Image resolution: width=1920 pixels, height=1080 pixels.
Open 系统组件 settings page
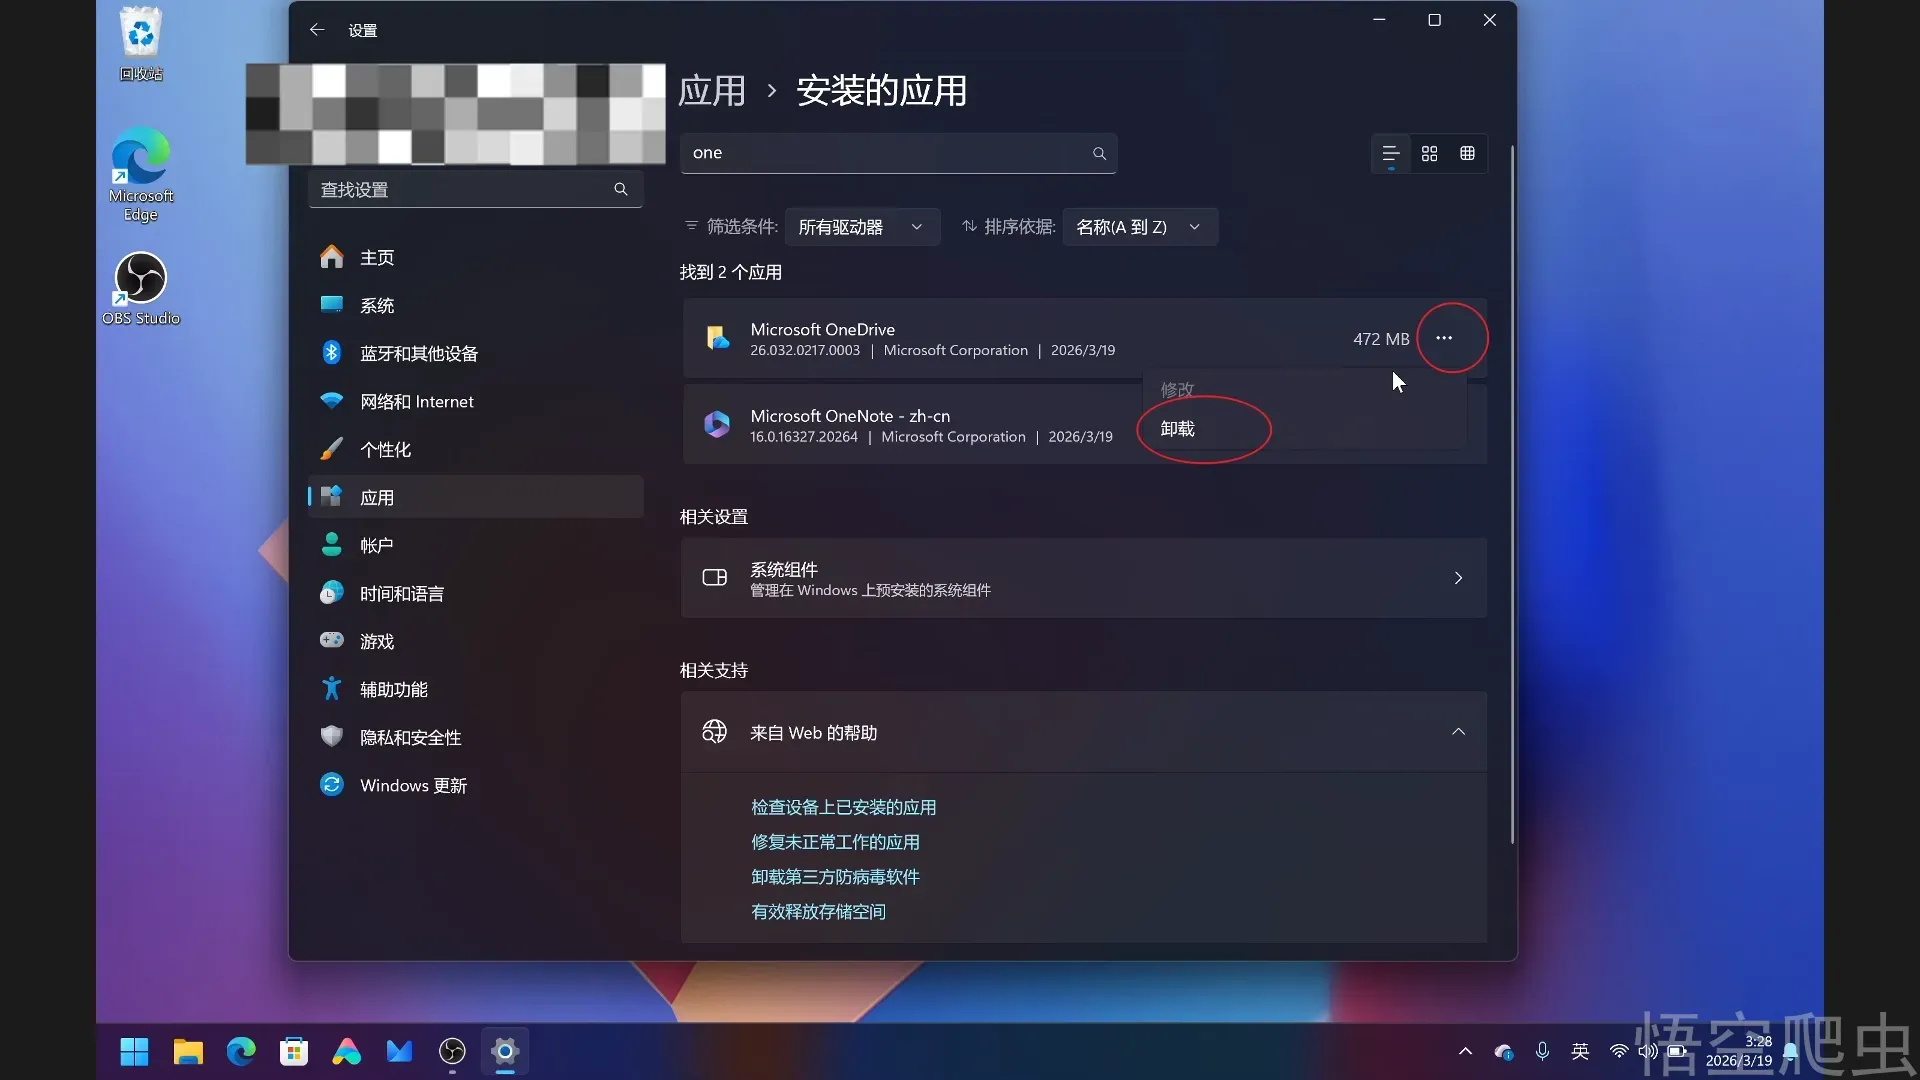point(1083,578)
